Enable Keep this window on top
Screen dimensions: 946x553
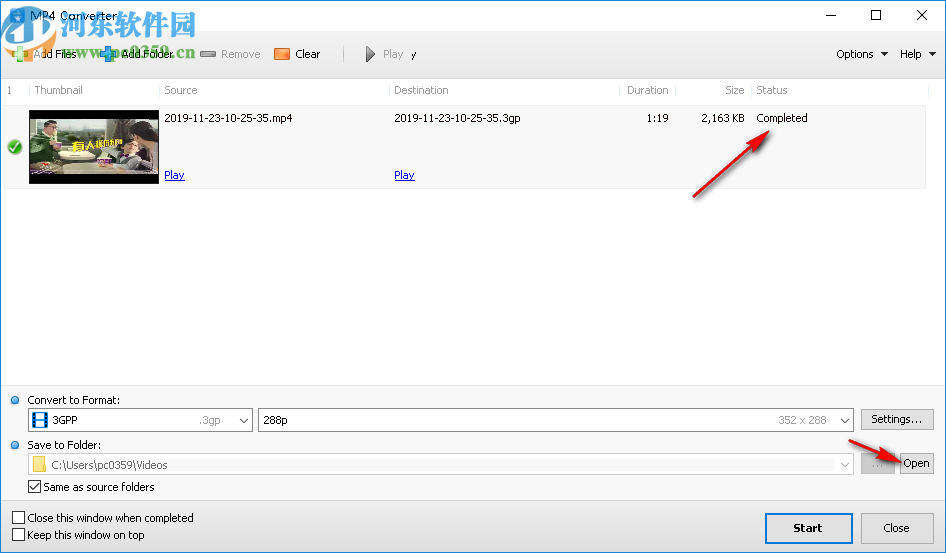tap(19, 535)
